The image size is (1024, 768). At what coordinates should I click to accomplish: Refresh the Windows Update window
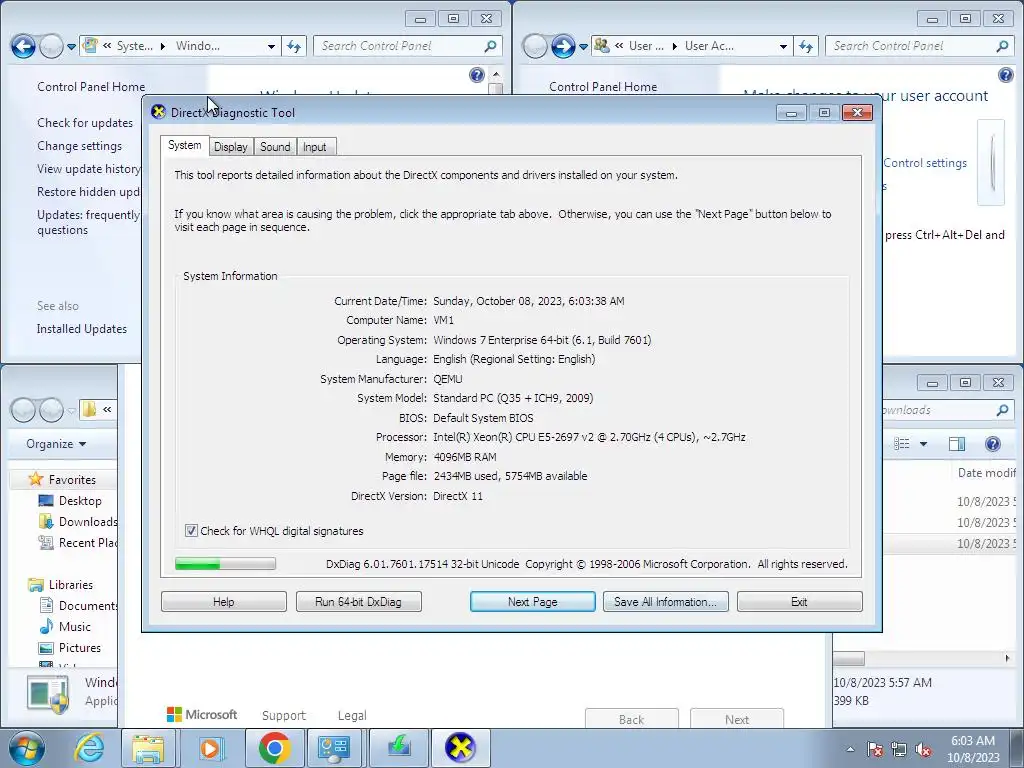click(x=294, y=46)
